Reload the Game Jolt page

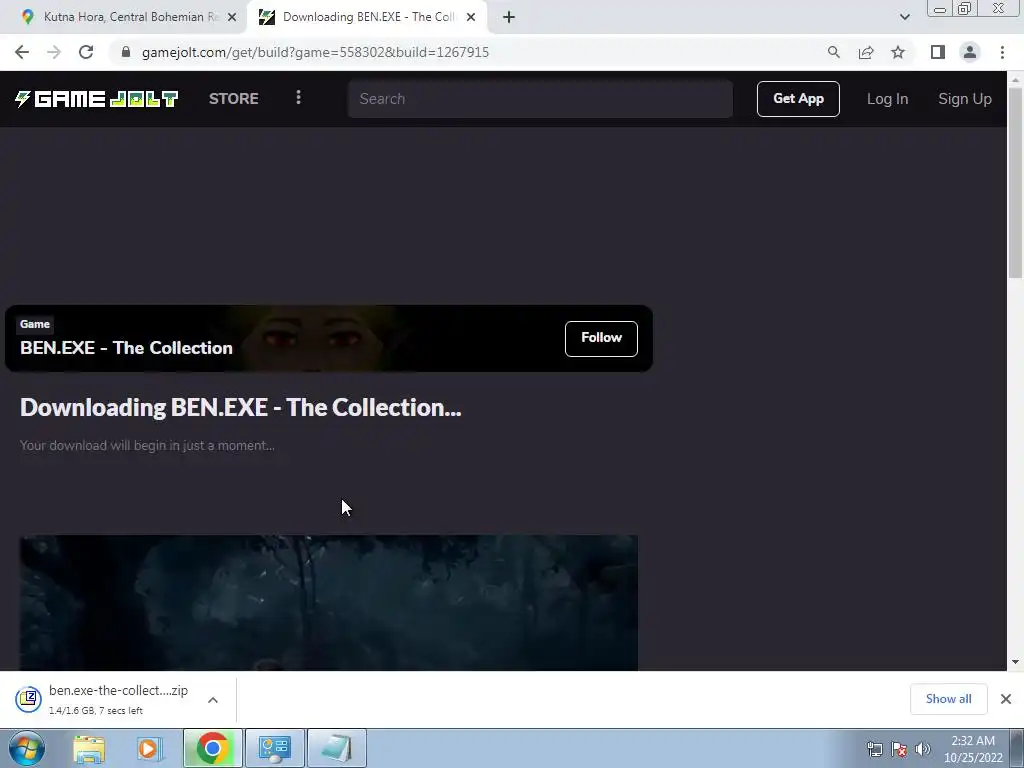pyautogui.click(x=86, y=52)
